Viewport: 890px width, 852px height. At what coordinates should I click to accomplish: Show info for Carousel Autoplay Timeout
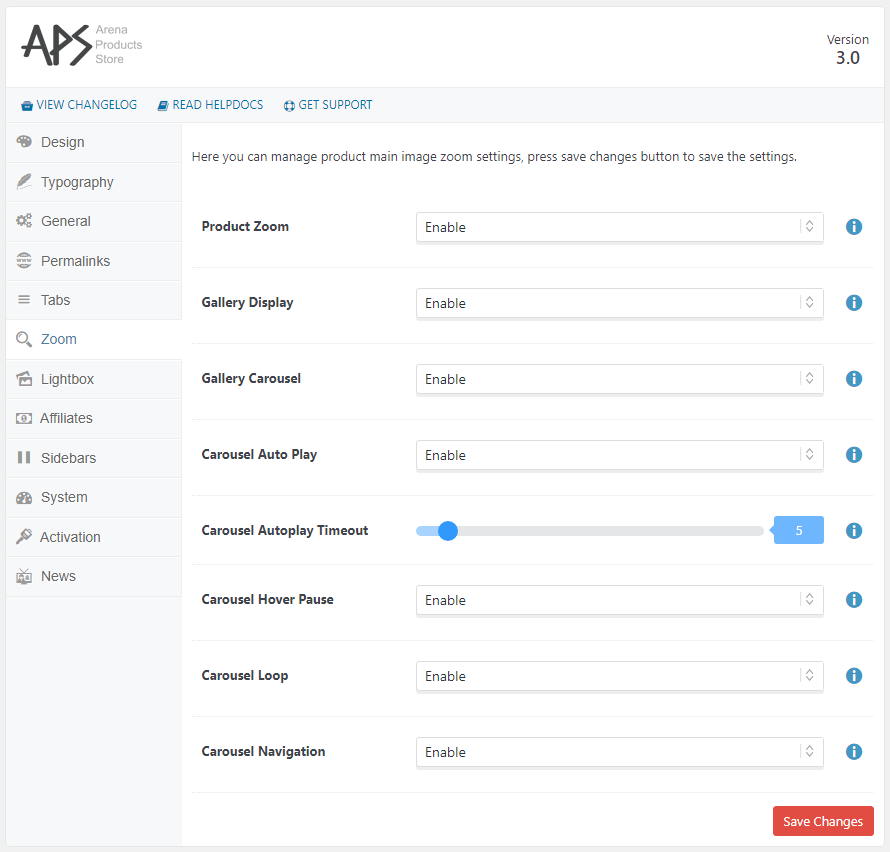click(x=854, y=531)
